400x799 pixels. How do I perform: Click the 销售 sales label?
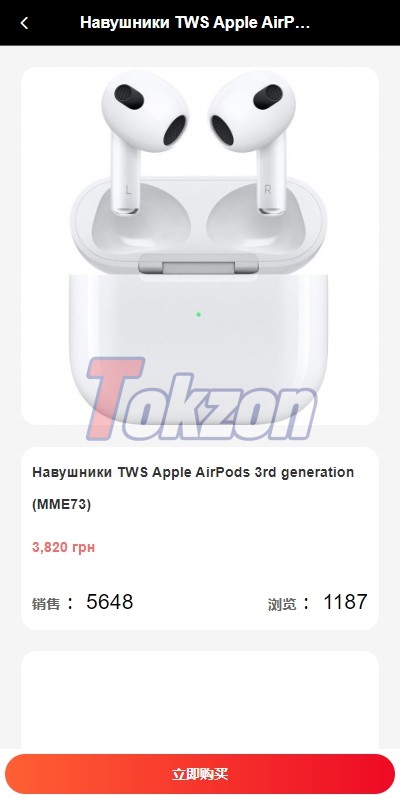[x=46, y=604]
